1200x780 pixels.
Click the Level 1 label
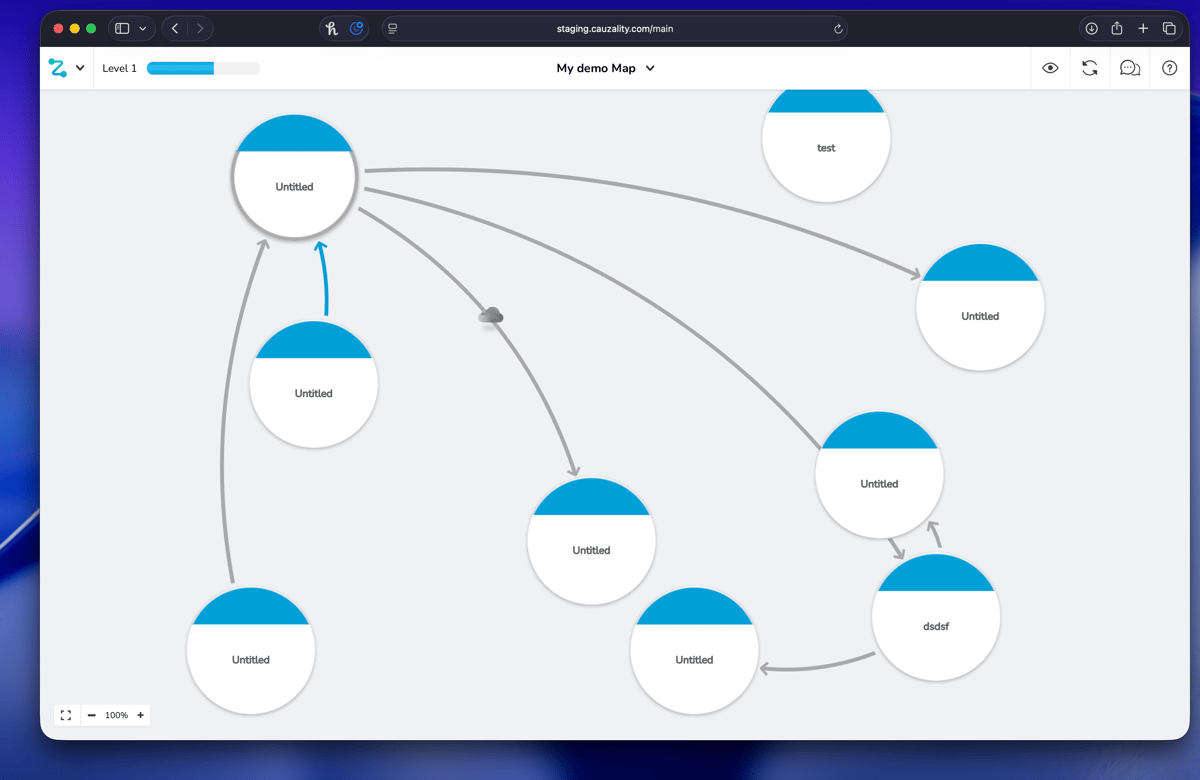[120, 68]
